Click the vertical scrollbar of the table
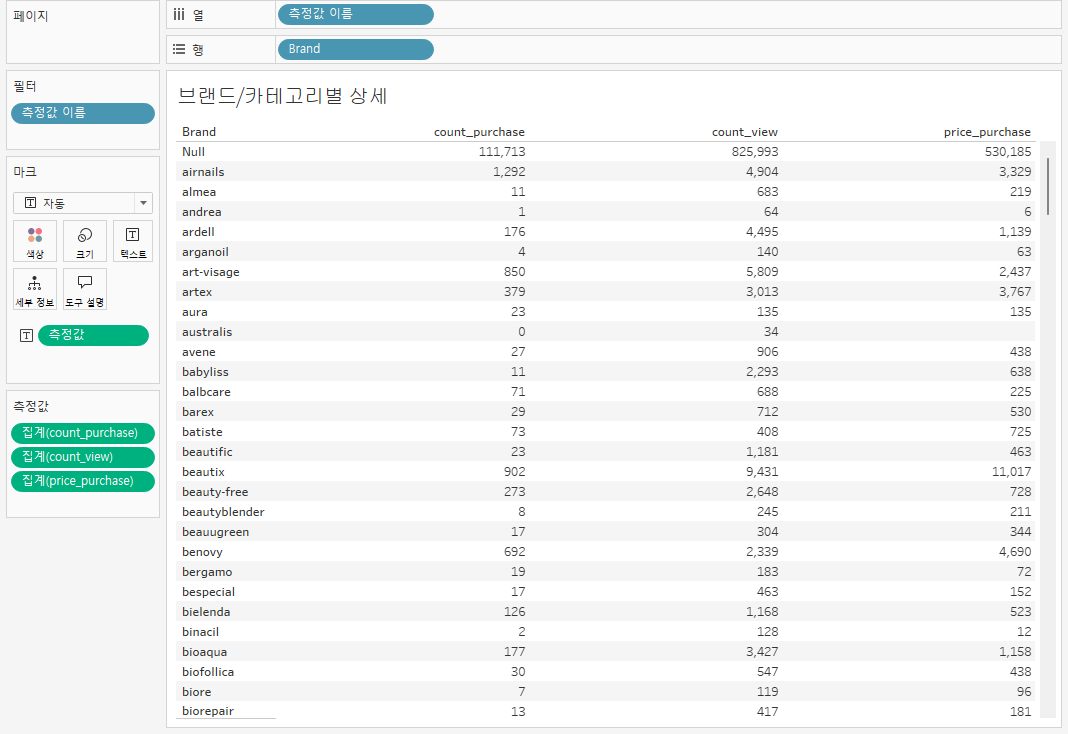1068x734 pixels. click(1048, 186)
